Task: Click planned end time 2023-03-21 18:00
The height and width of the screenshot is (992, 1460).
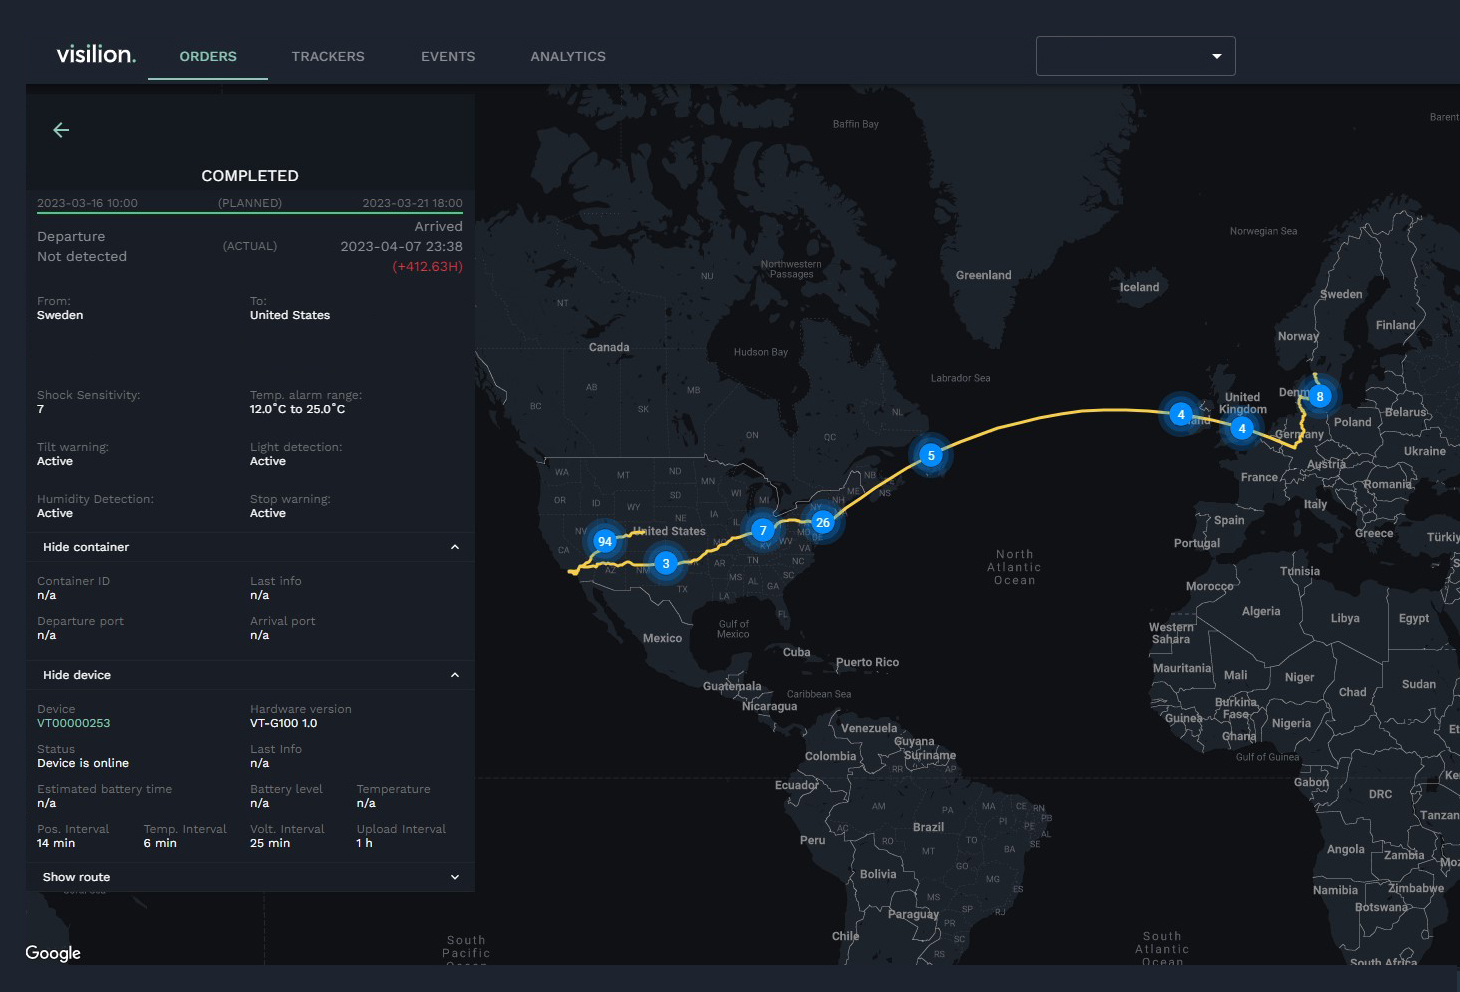Action: [412, 203]
